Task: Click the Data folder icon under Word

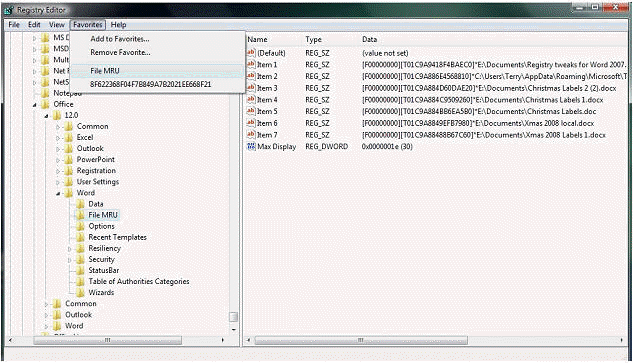Action: pos(80,204)
